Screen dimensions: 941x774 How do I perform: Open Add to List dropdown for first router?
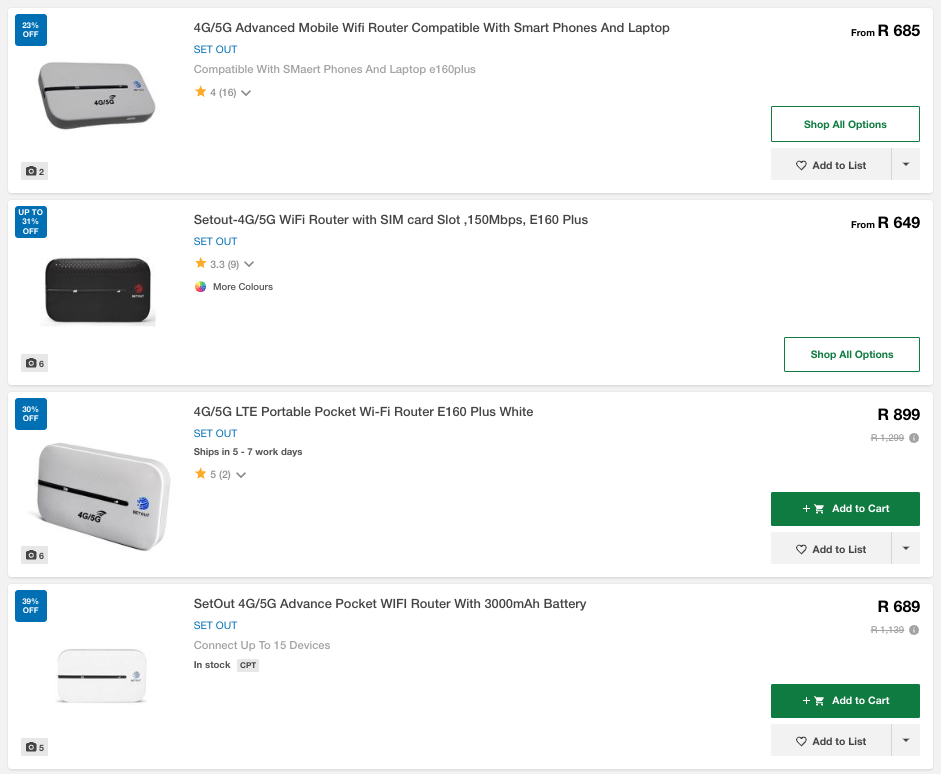[905, 165]
